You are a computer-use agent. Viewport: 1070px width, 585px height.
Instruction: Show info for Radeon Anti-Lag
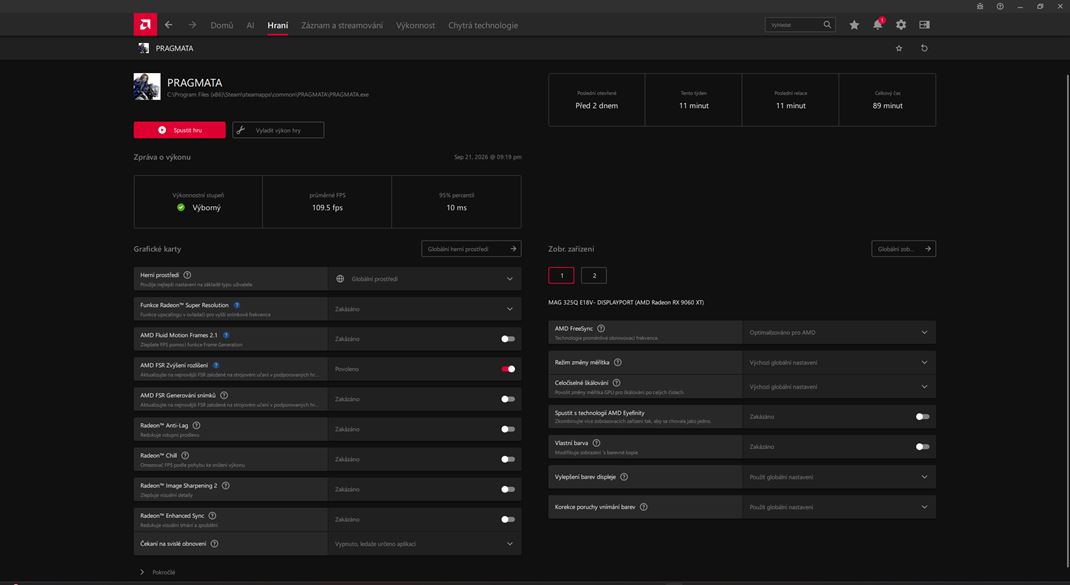(197, 425)
